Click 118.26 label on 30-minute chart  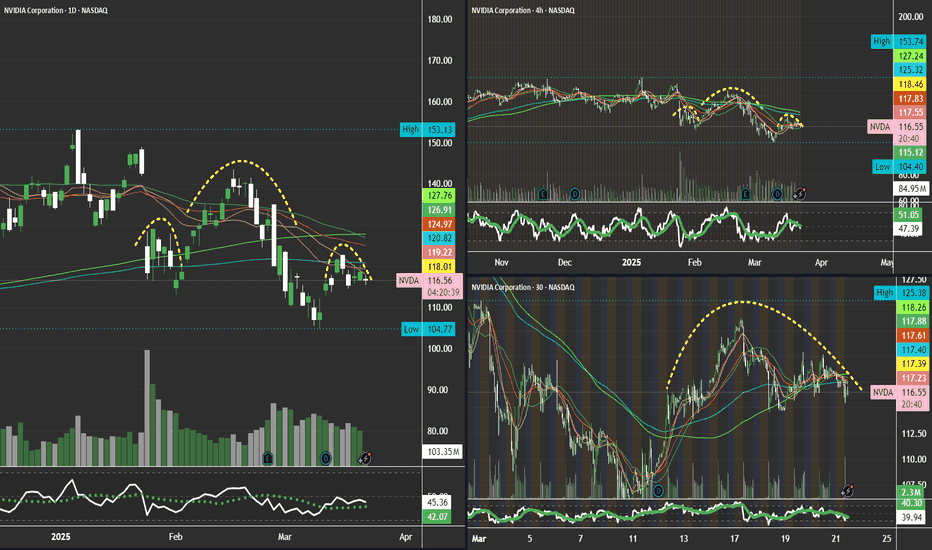913,307
